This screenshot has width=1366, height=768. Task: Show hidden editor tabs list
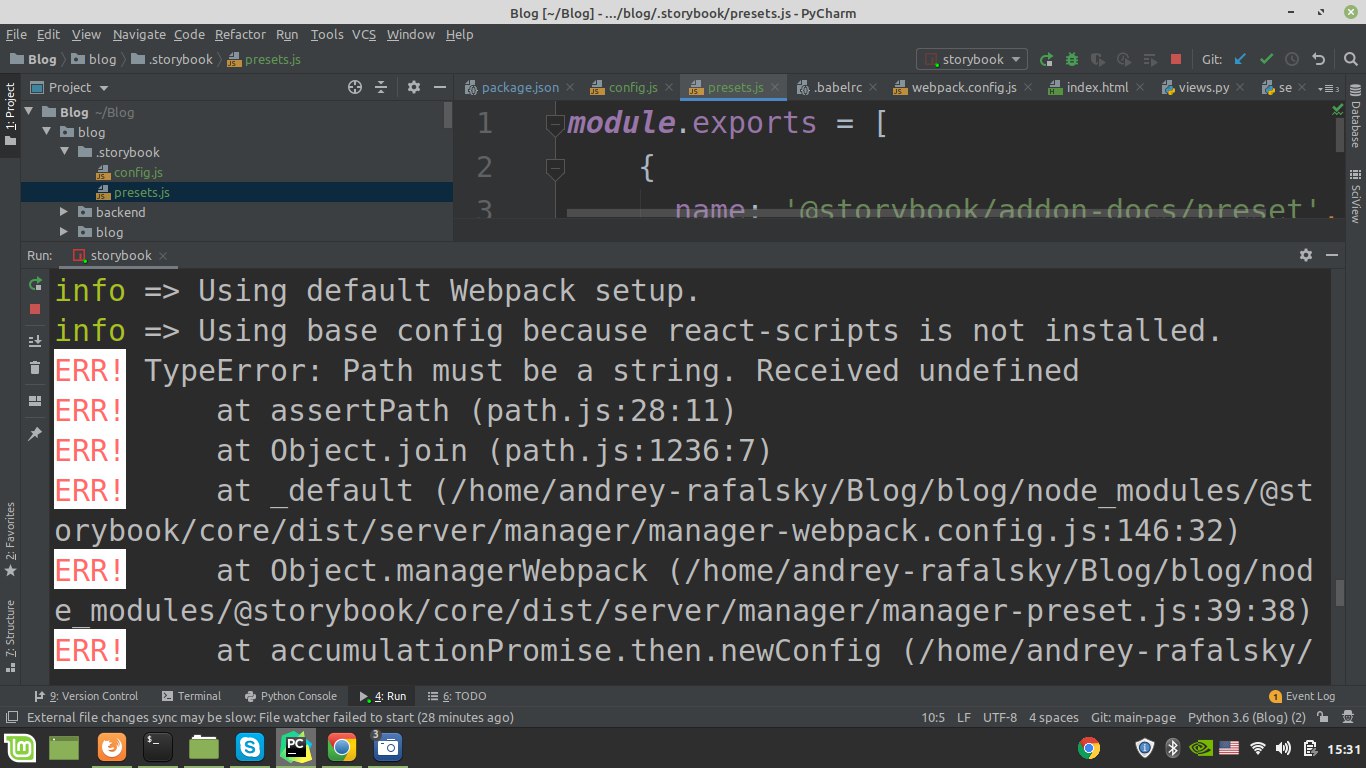(1329, 88)
